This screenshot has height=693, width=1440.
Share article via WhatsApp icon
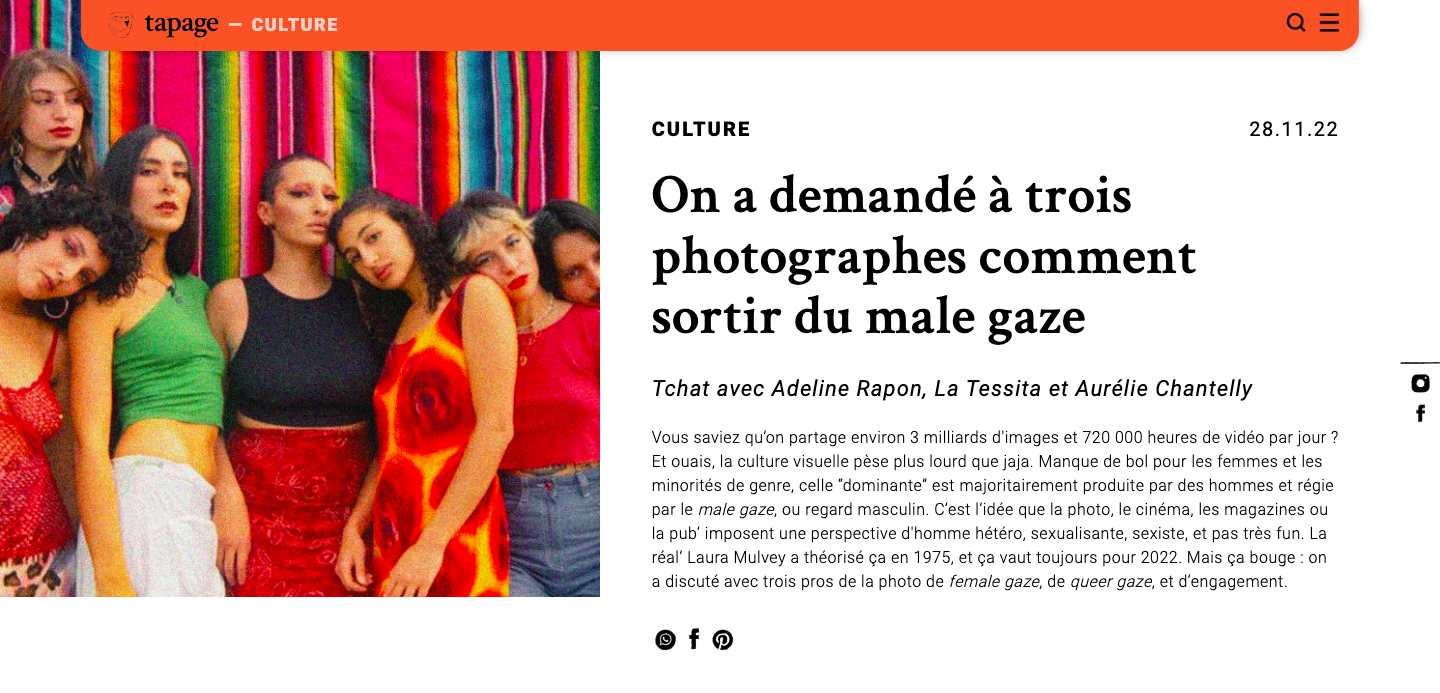click(665, 640)
